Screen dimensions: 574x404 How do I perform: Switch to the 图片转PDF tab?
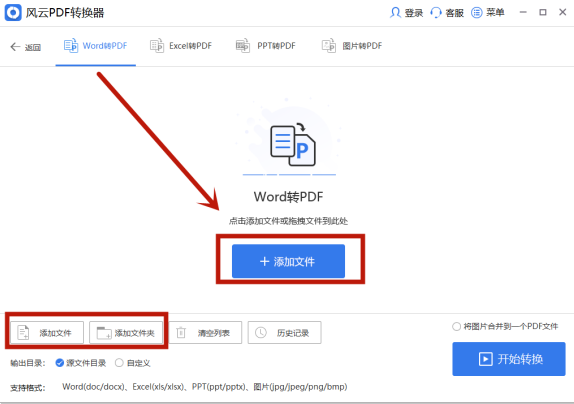coord(352,46)
